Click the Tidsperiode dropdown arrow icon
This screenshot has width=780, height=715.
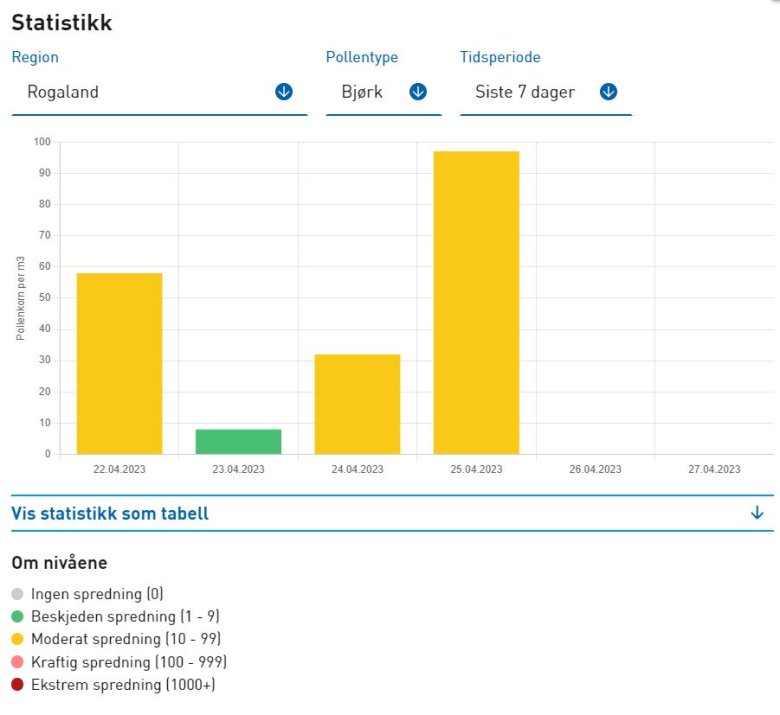pos(608,92)
